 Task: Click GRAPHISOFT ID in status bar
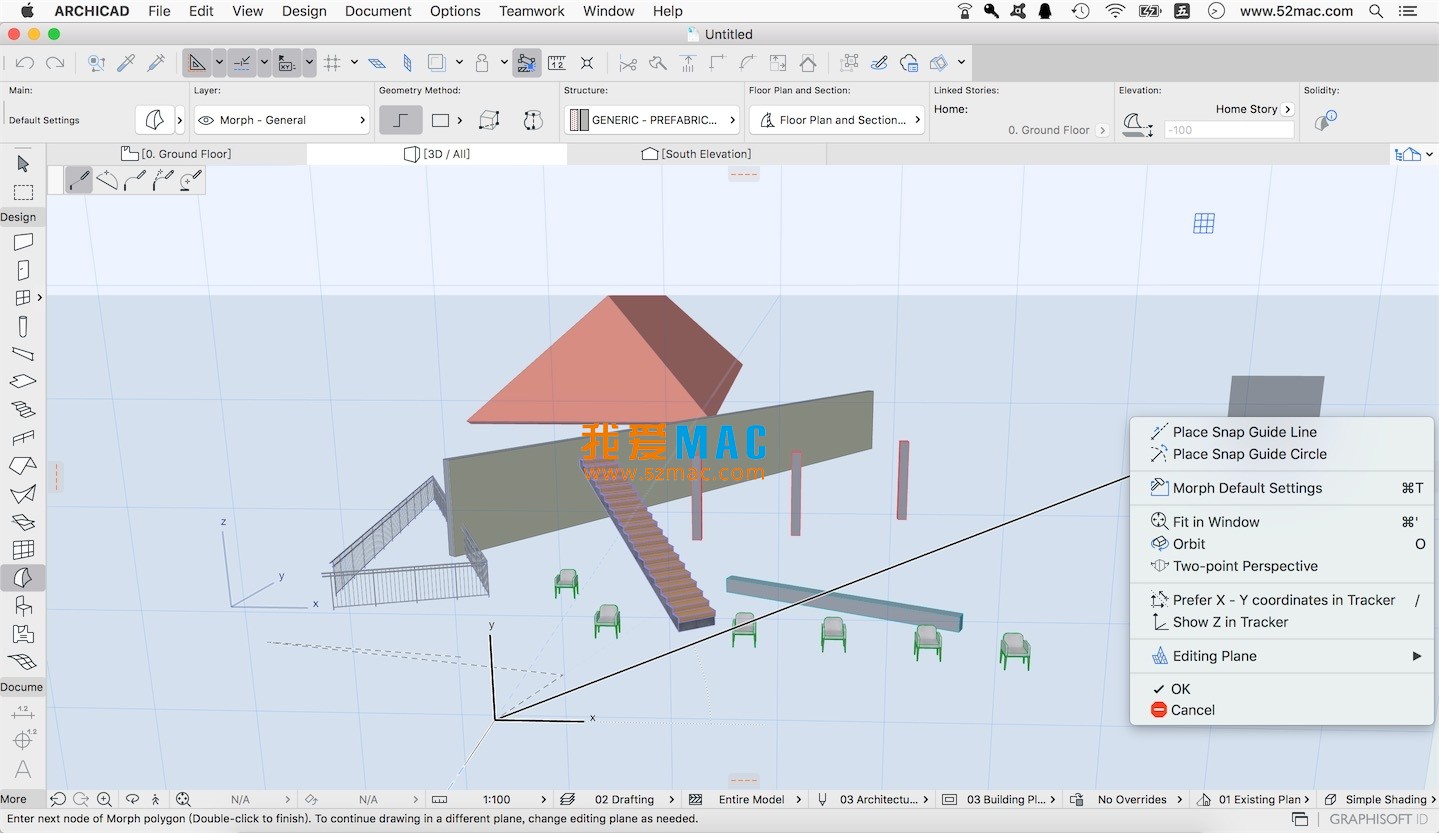tap(1380, 819)
